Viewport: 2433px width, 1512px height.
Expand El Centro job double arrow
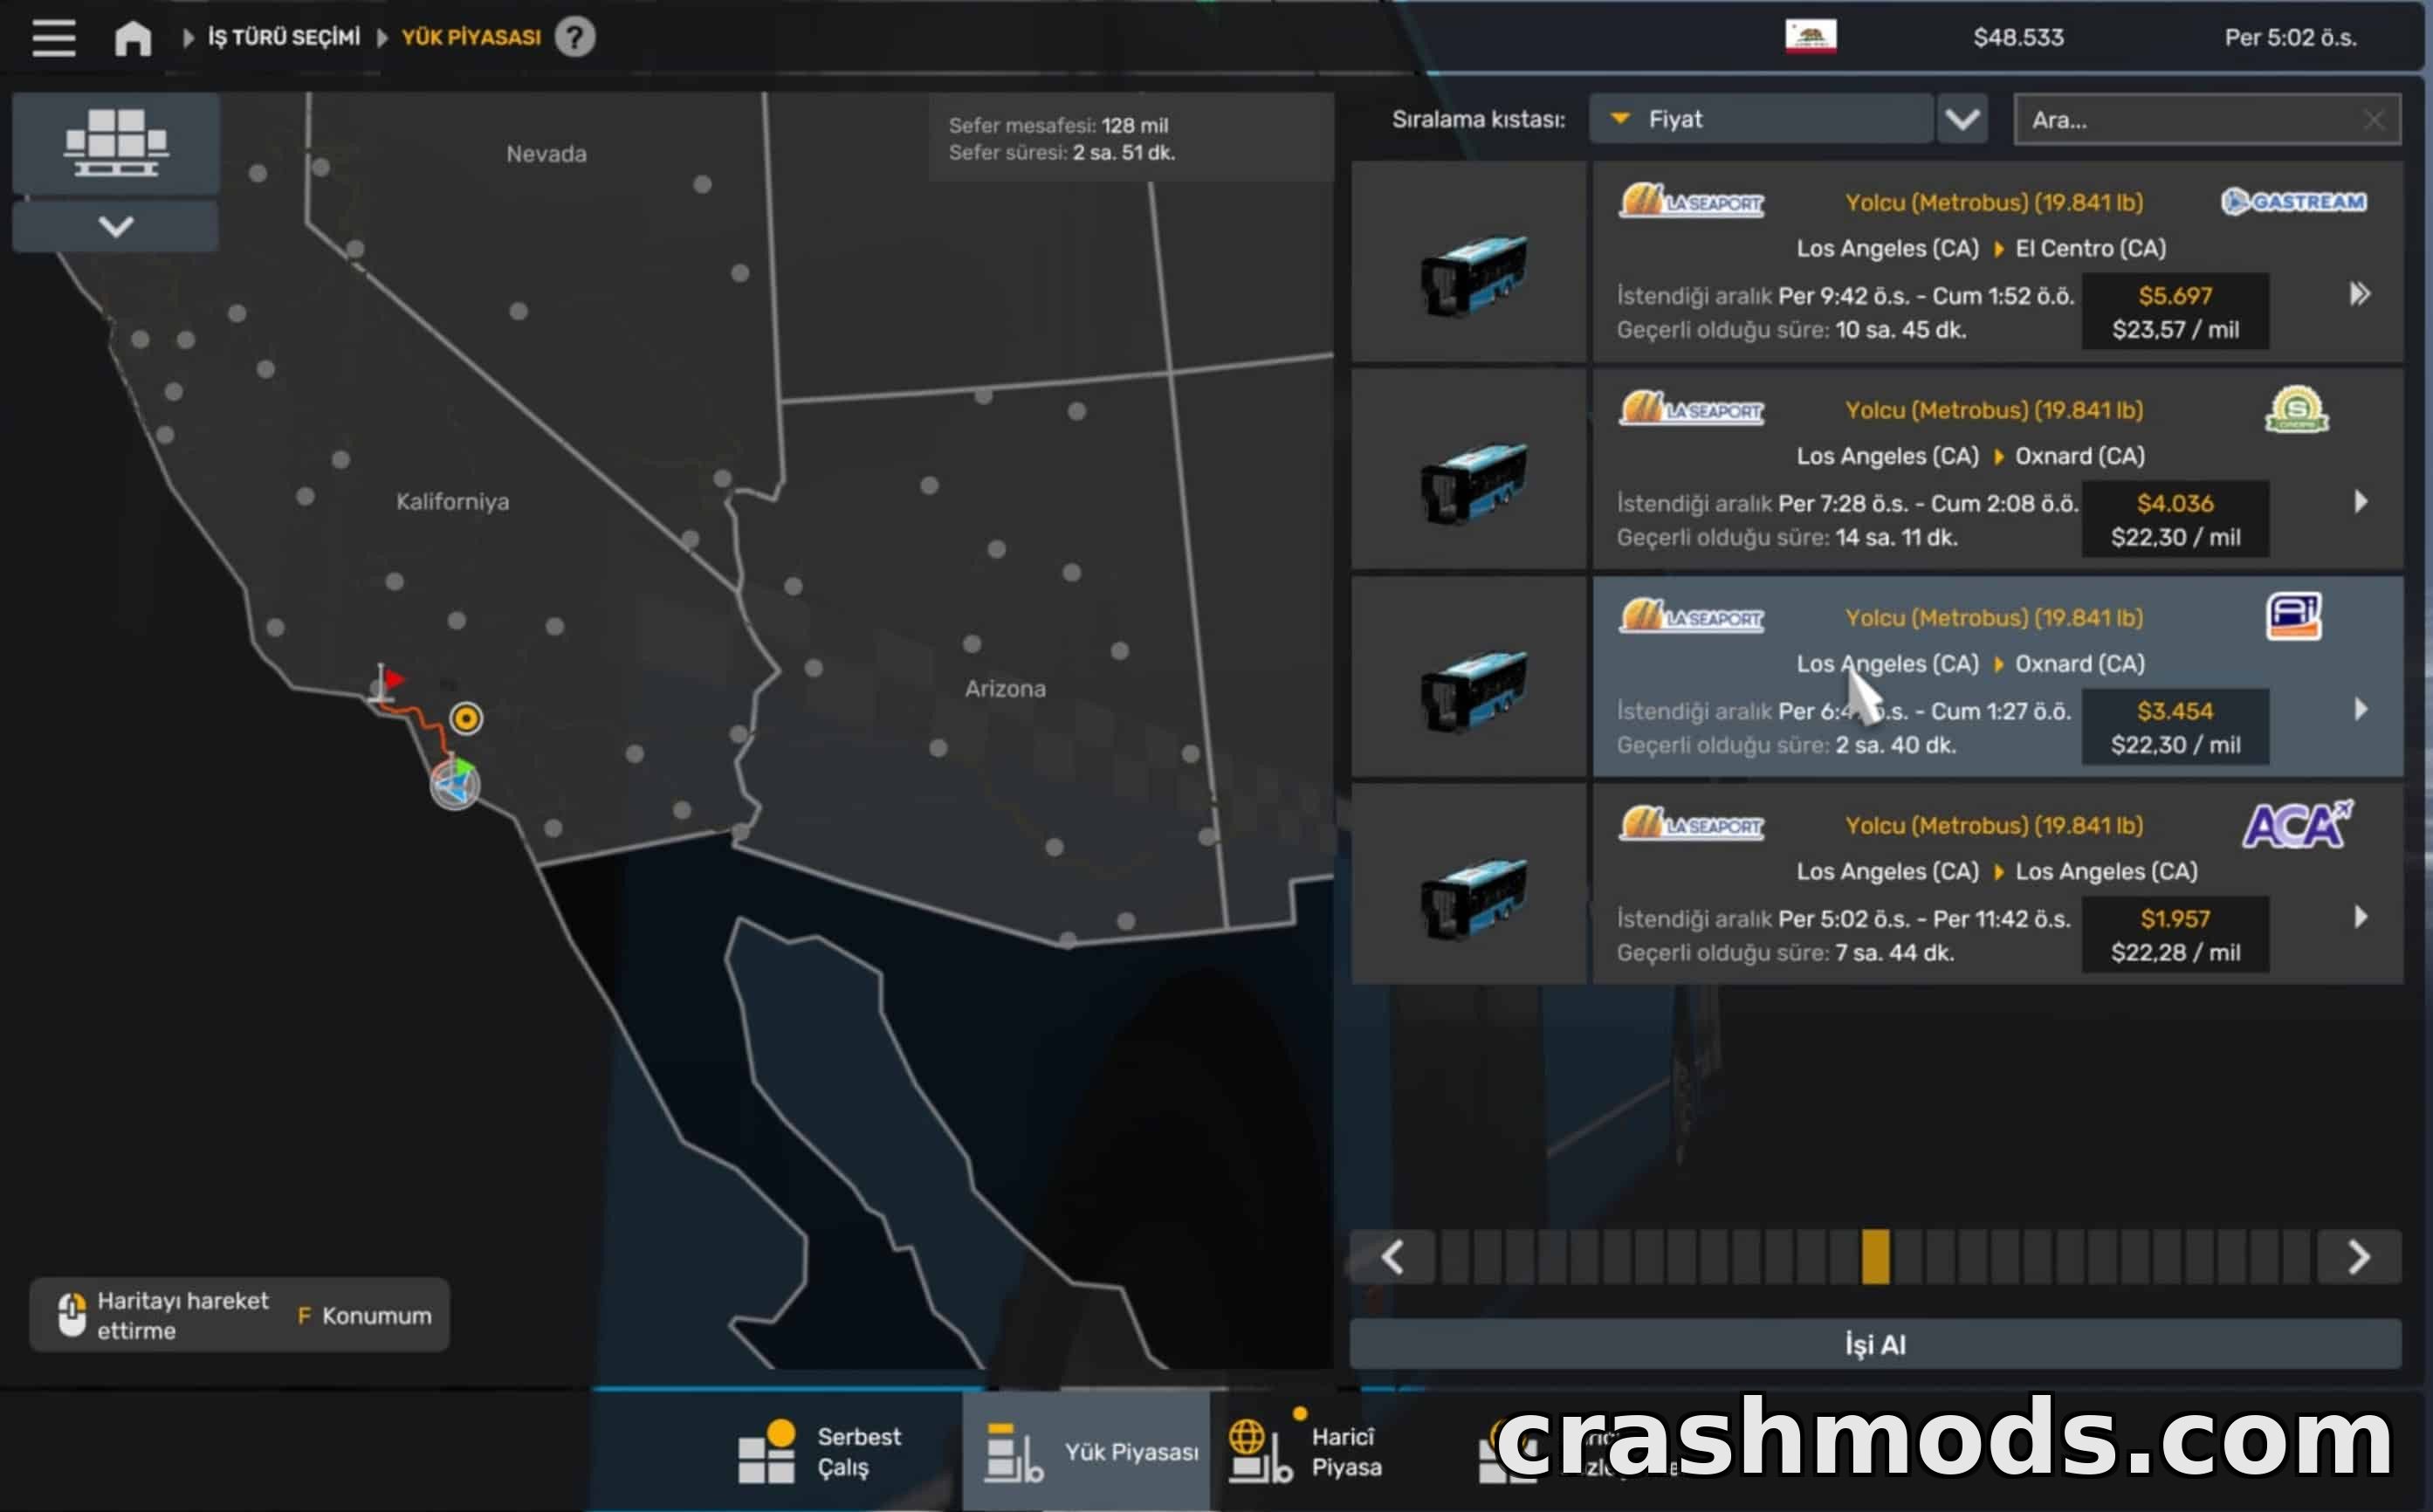[2360, 294]
